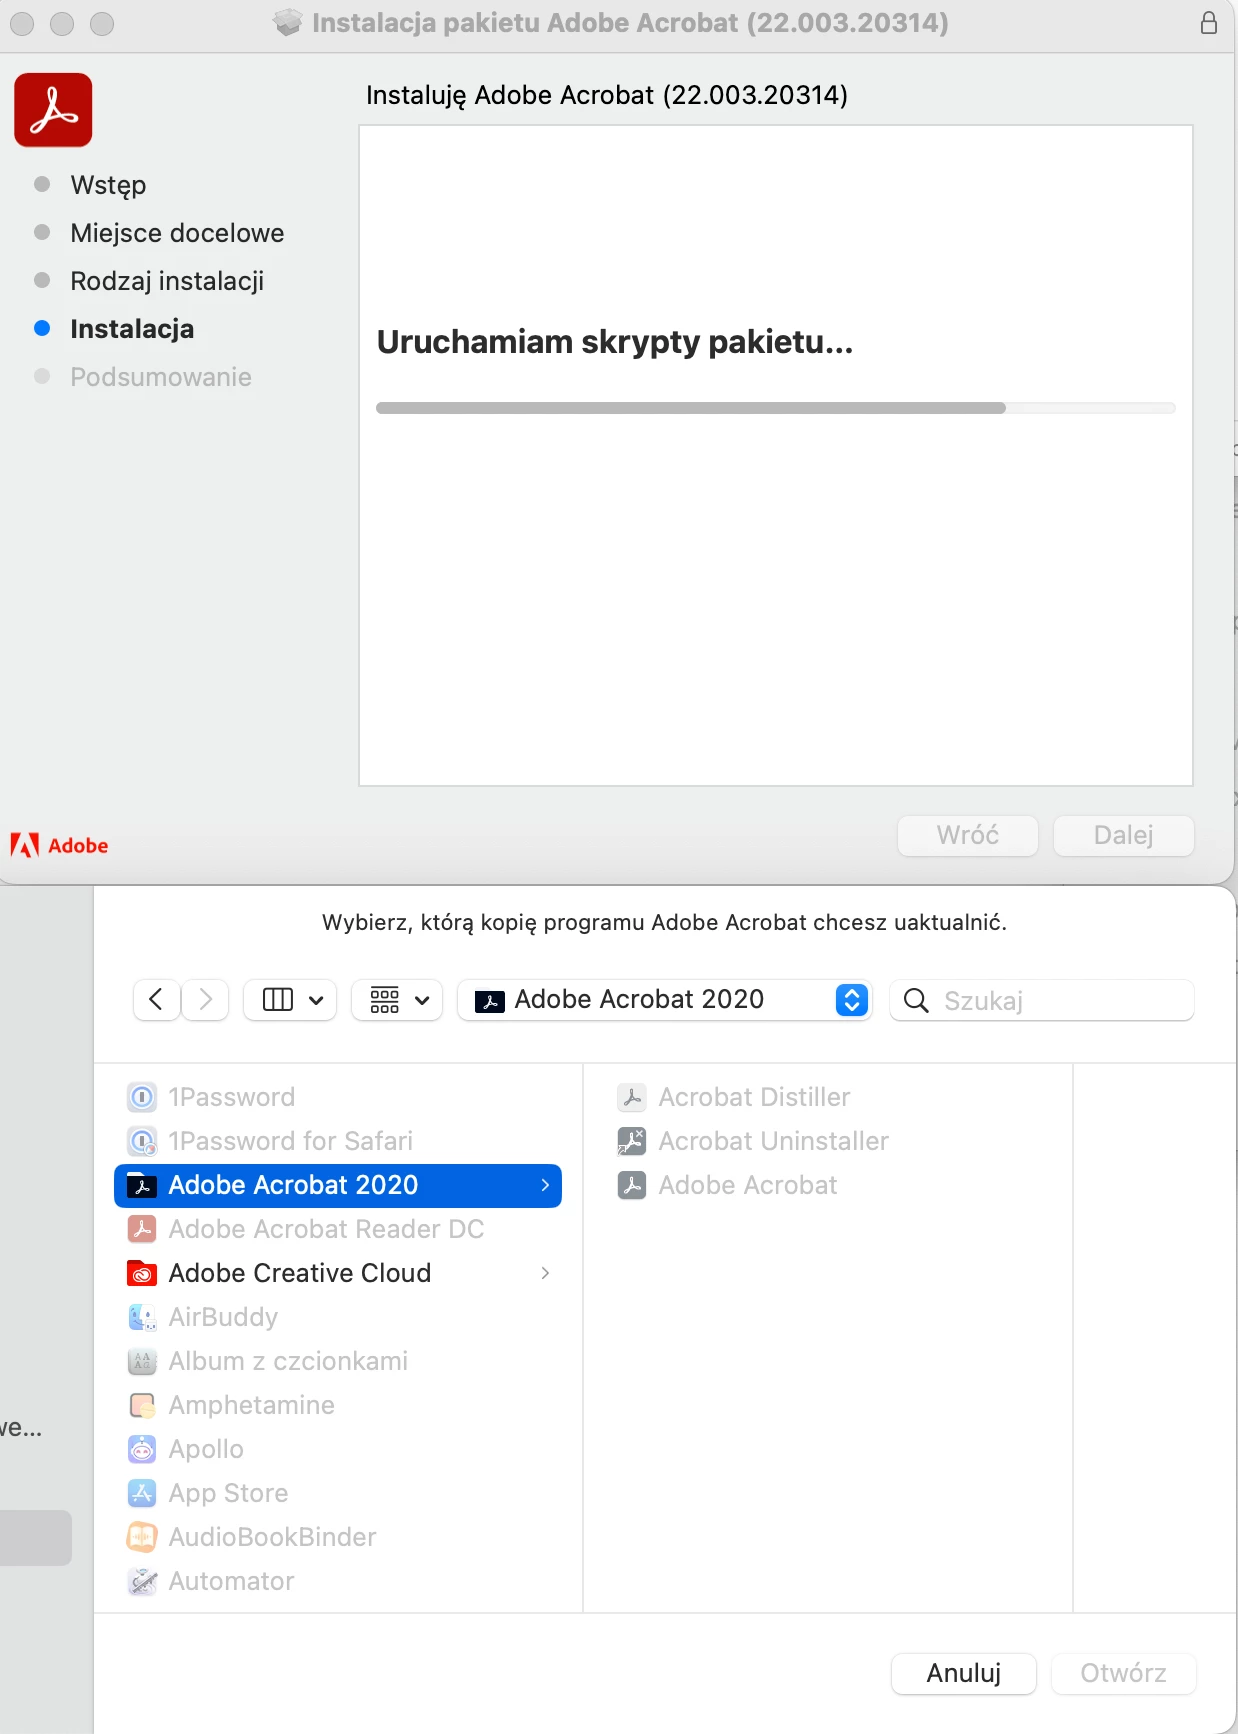Click the Adobe Acrobat 2020 folder icon in list

point(142,1185)
